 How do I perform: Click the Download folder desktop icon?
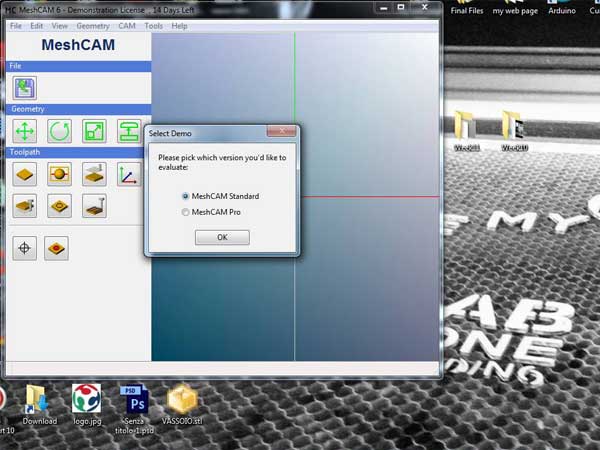39,405
